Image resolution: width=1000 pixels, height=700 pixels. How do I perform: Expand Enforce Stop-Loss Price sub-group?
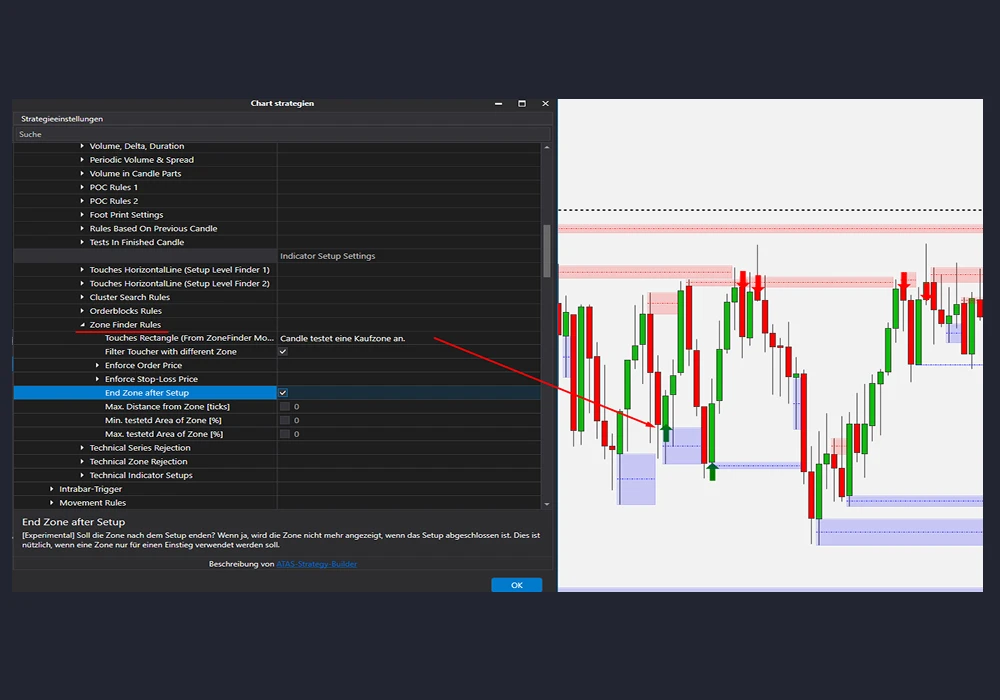coord(97,379)
